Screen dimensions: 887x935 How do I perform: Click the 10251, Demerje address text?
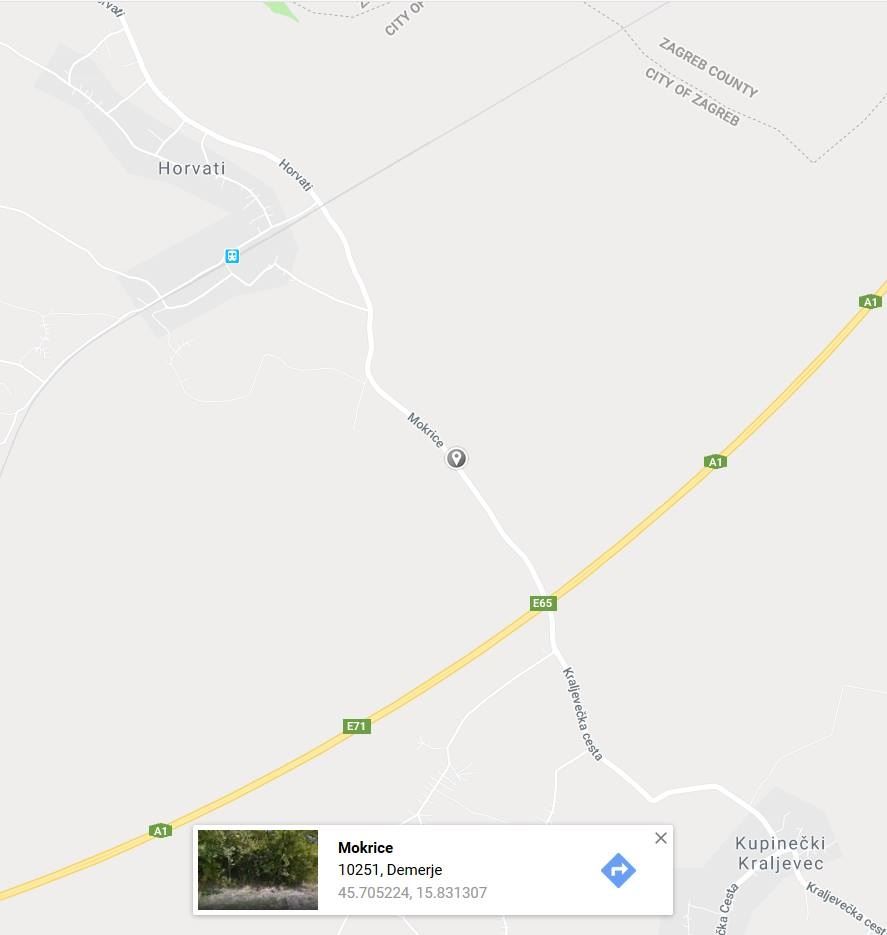(x=390, y=870)
